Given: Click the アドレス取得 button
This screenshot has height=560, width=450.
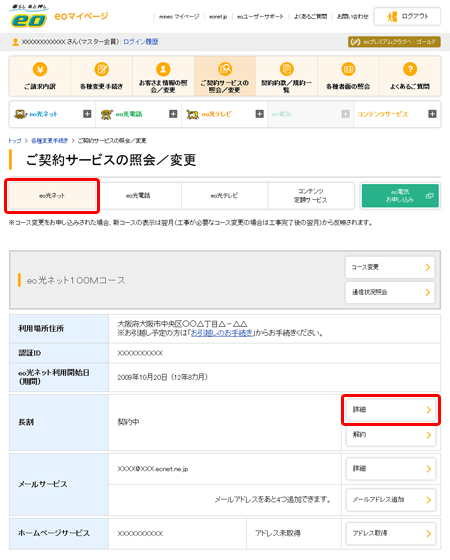Looking at the screenshot, I should pos(391,534).
